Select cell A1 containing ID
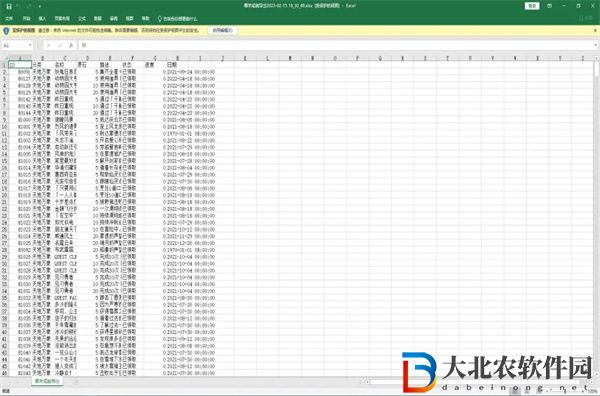This screenshot has width=600, height=396. [20, 65]
